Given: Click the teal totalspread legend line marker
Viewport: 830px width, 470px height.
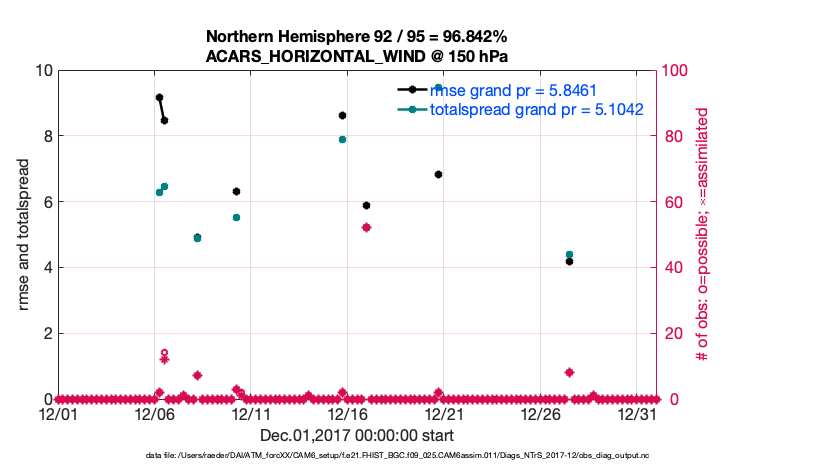Looking at the screenshot, I should click(412, 109).
